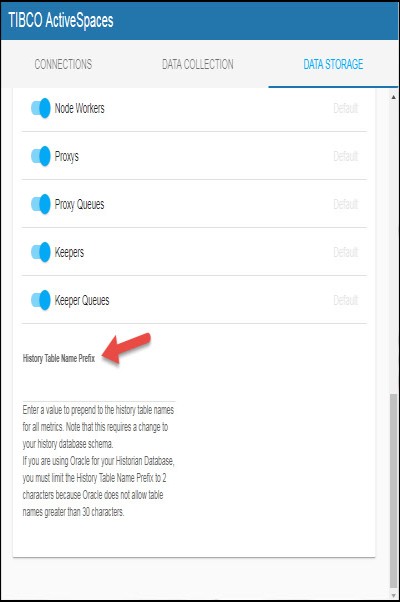Click Default beside Node Workers
Screen dimensions: 400x602
[345, 109]
